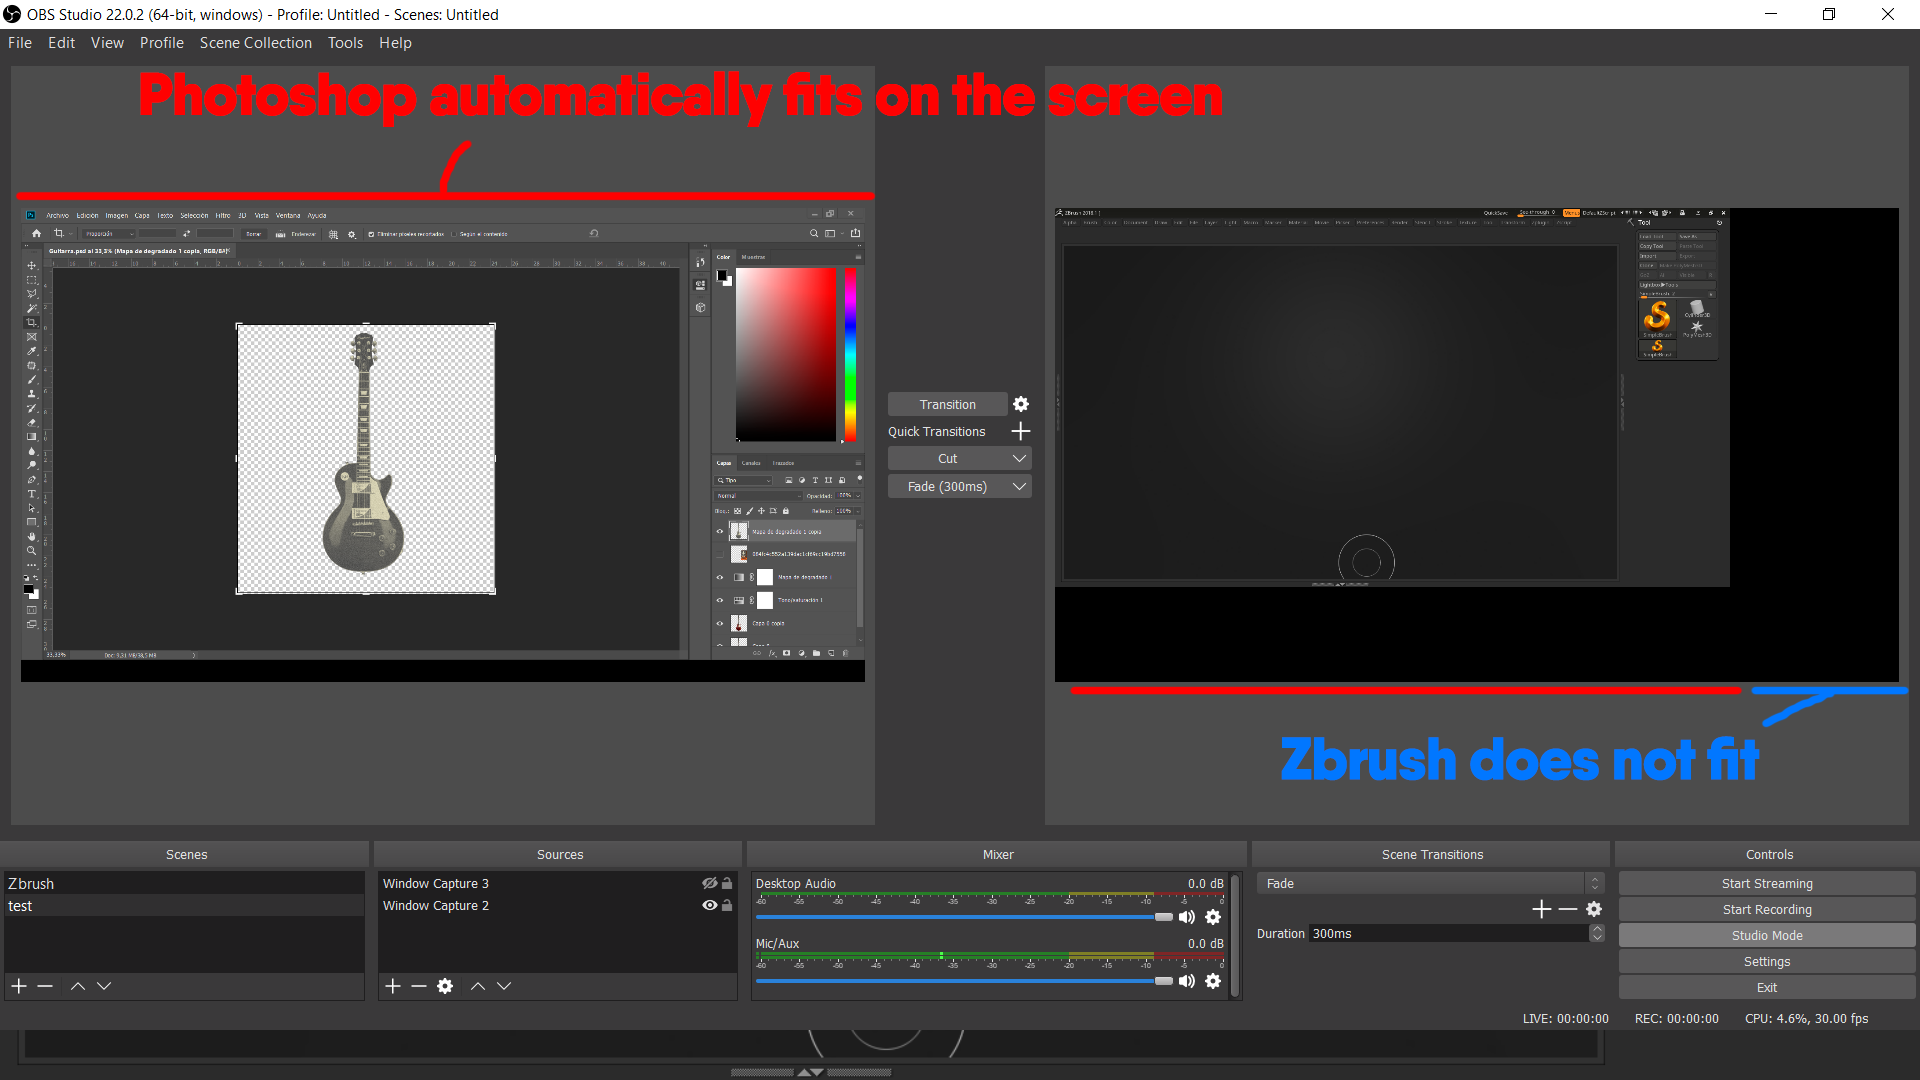Viewport: 1920px width, 1080px height.
Task: Open Mic/Aux settings gear
Action: 1213,981
